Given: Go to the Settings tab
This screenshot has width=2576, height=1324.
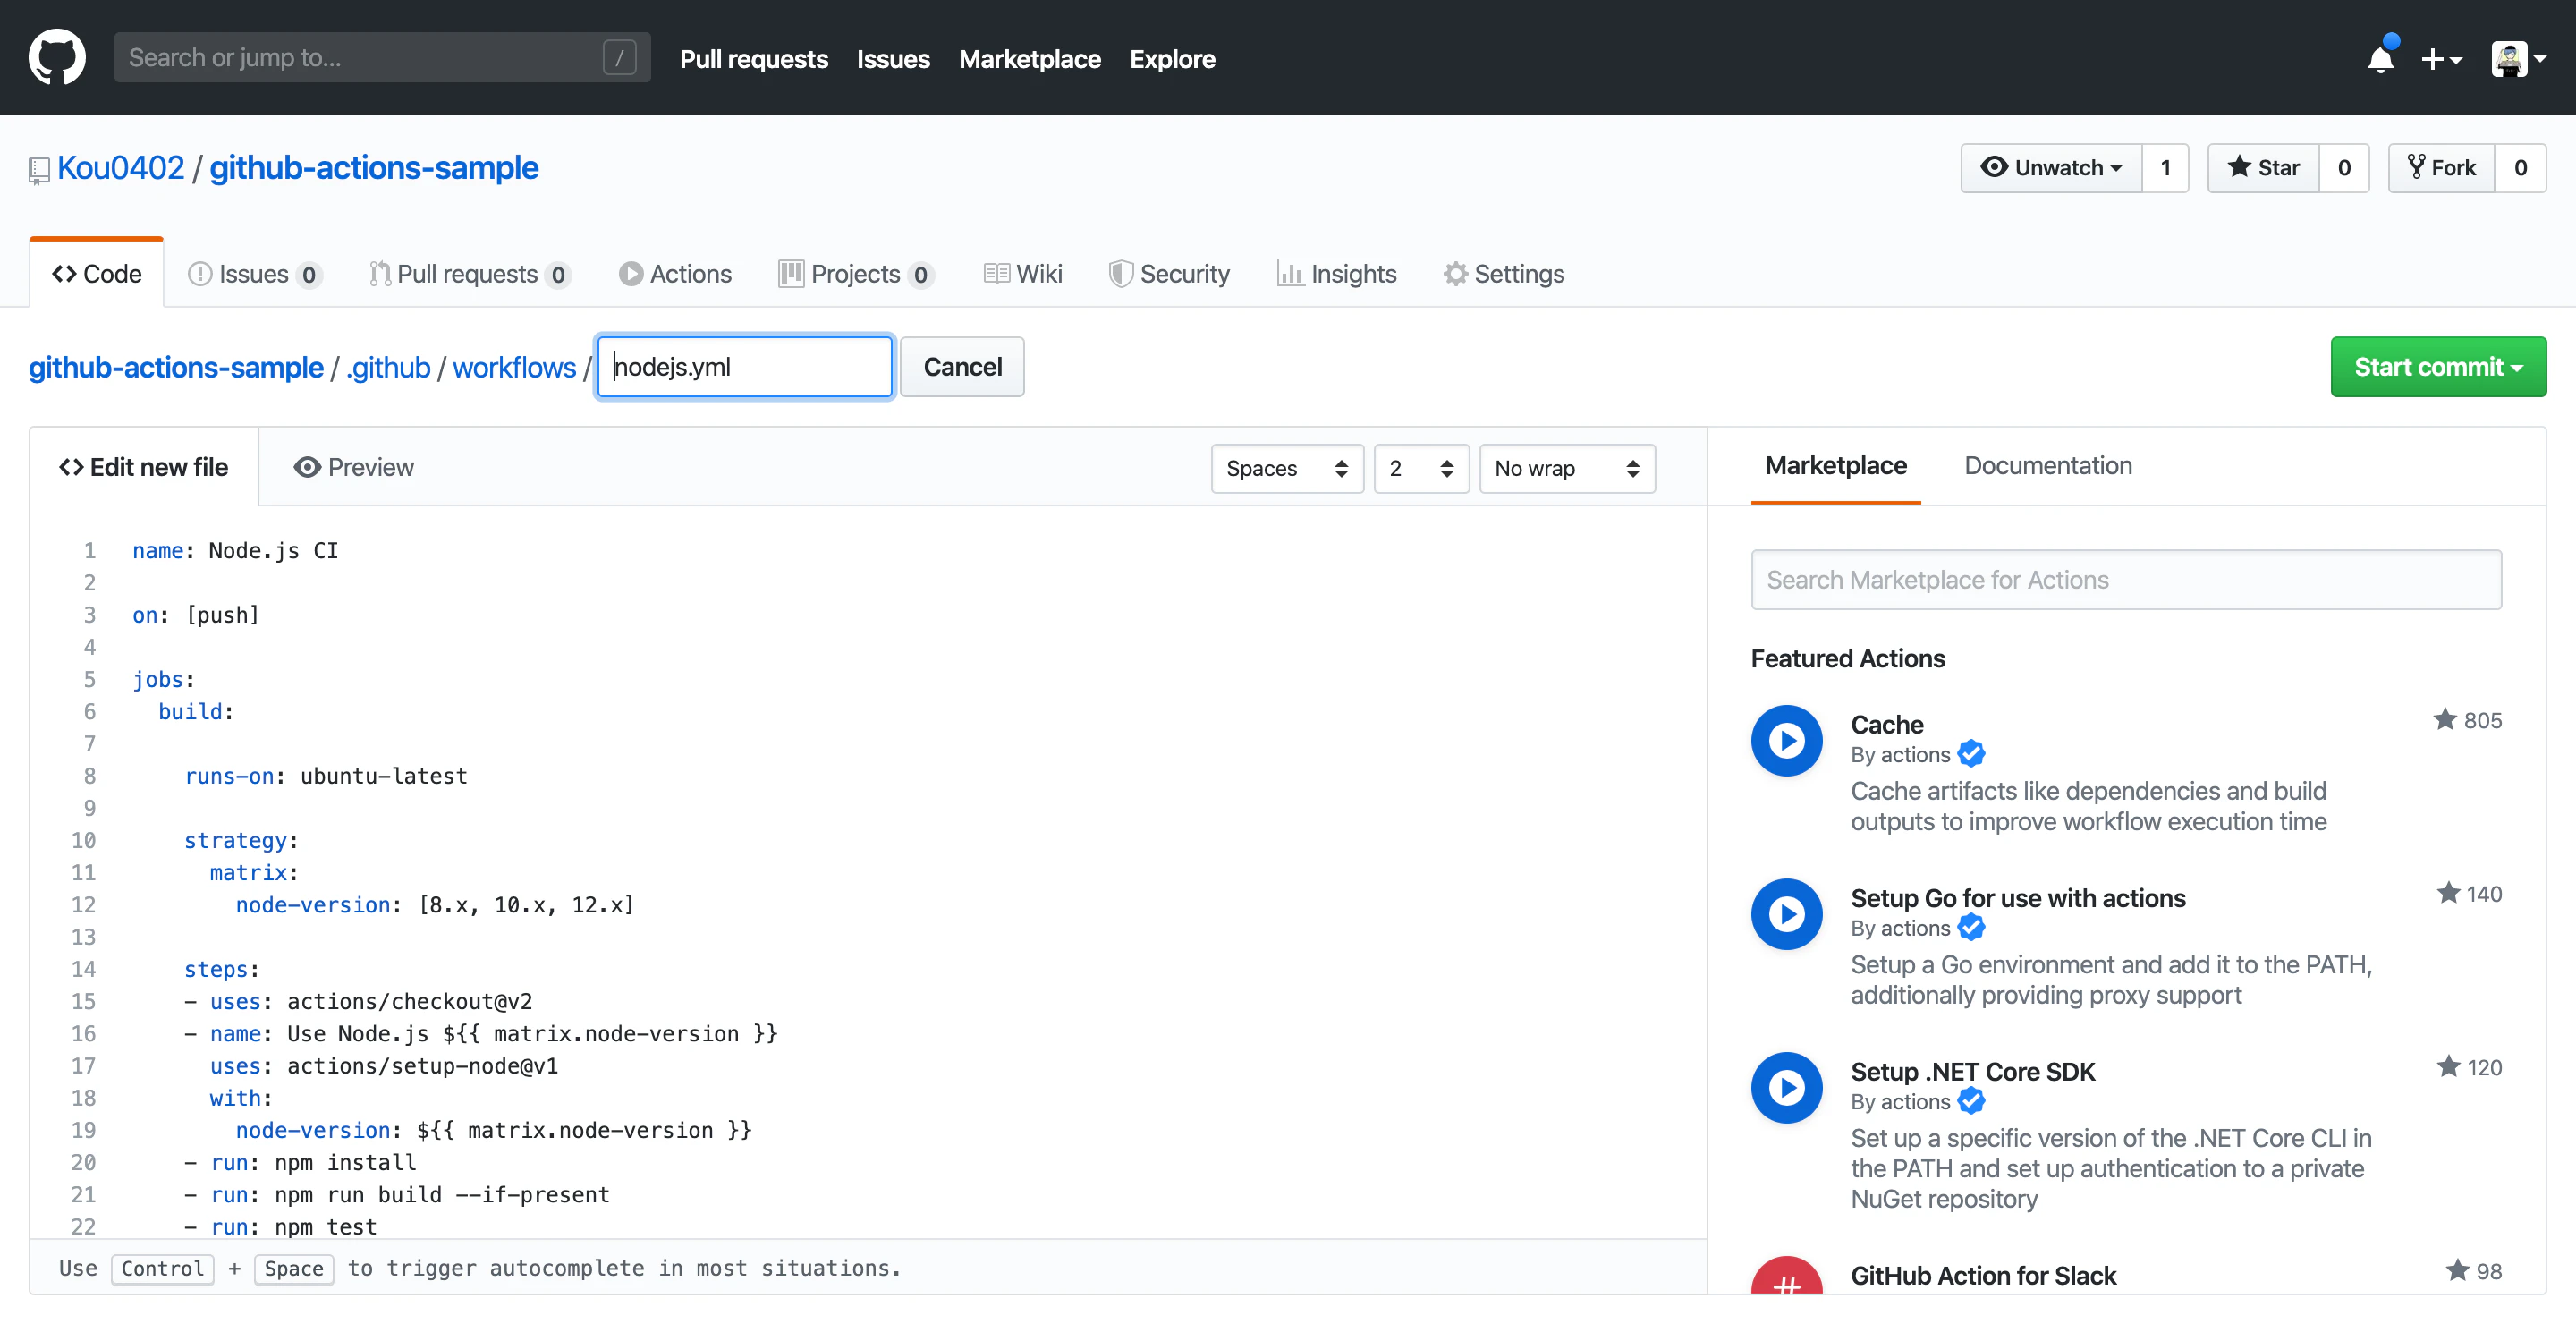Looking at the screenshot, I should click(x=1504, y=274).
